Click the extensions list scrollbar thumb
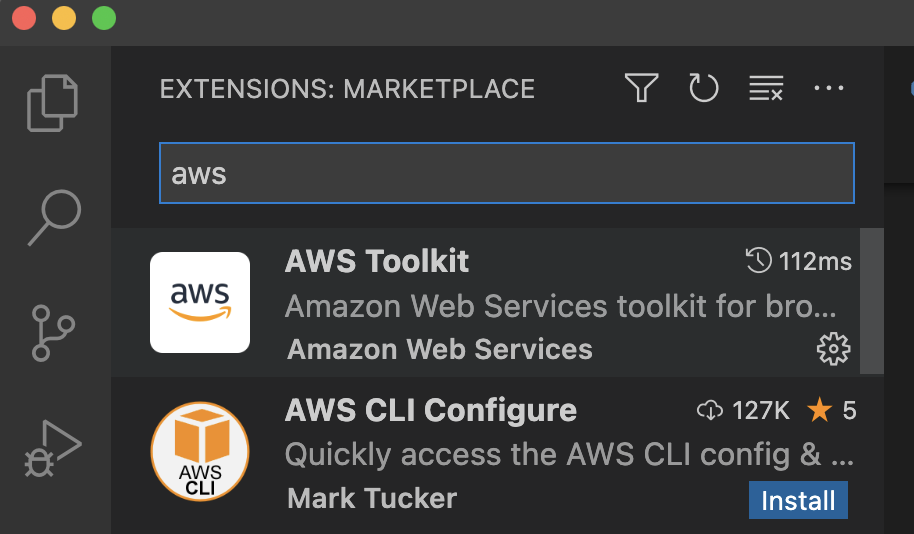This screenshot has height=534, width=914. click(872, 301)
